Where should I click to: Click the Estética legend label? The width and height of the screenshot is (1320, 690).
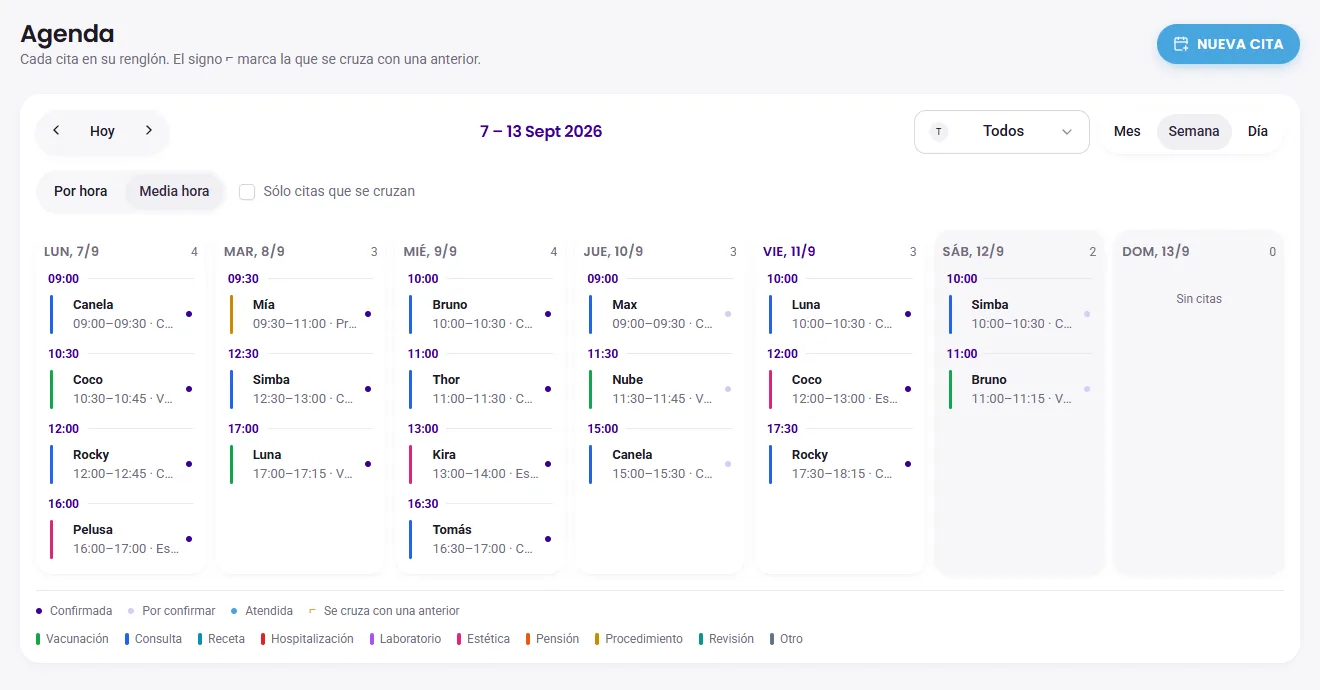pos(488,639)
